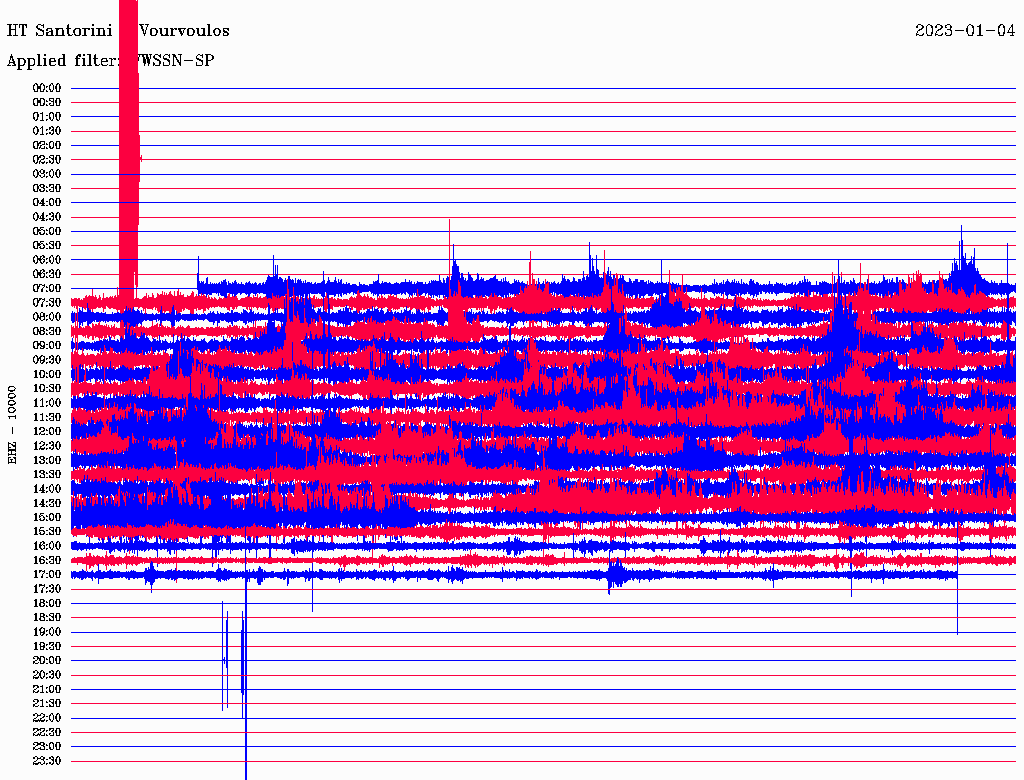Select the 22:30 time row label
Screen dimensions: 1024x780
click(47, 731)
